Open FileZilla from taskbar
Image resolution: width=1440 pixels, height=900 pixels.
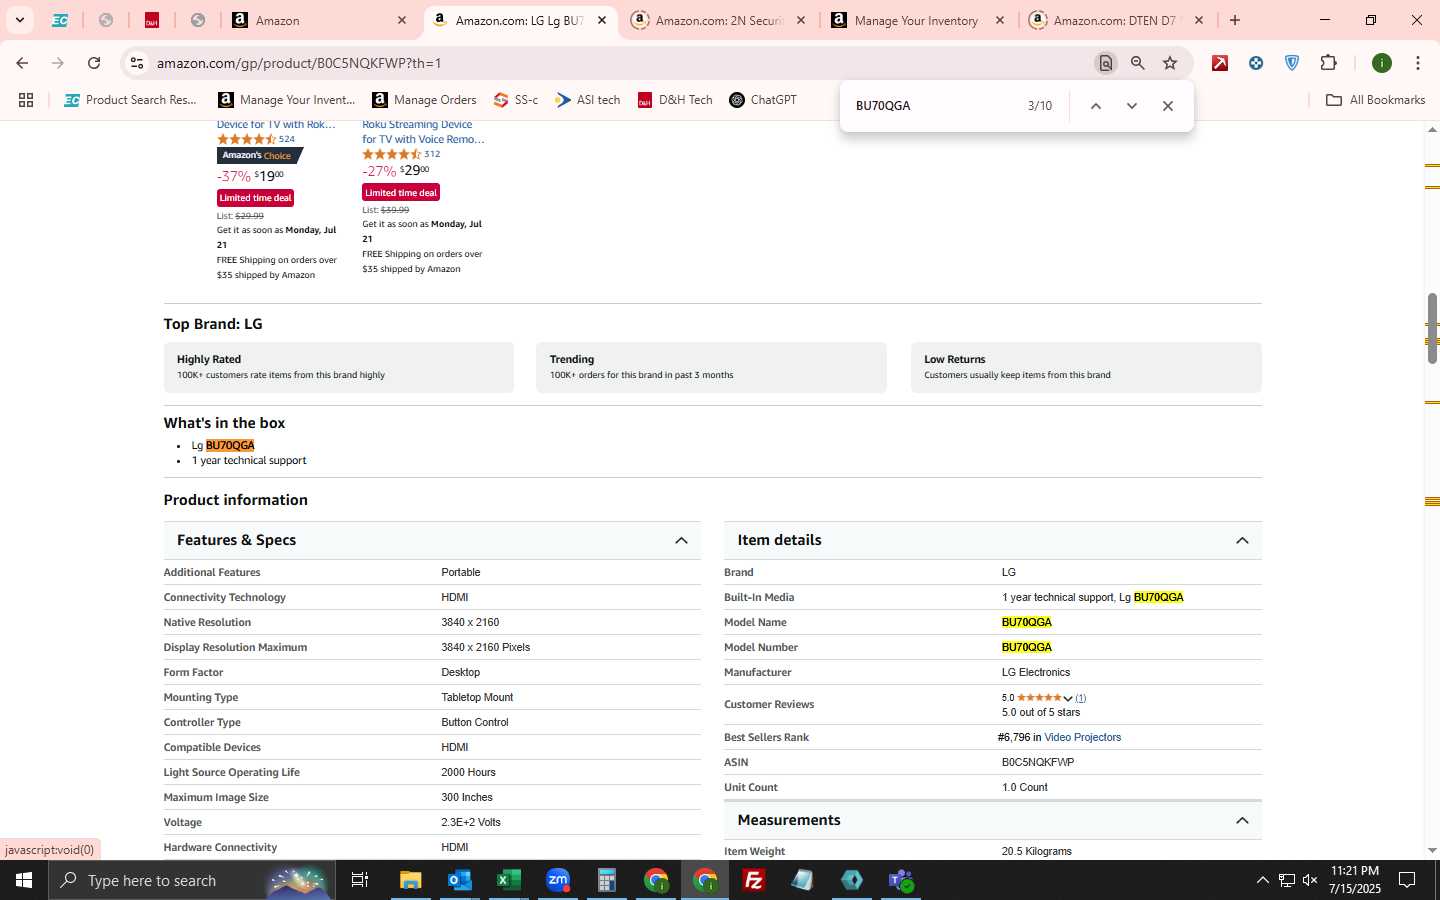[754, 880]
